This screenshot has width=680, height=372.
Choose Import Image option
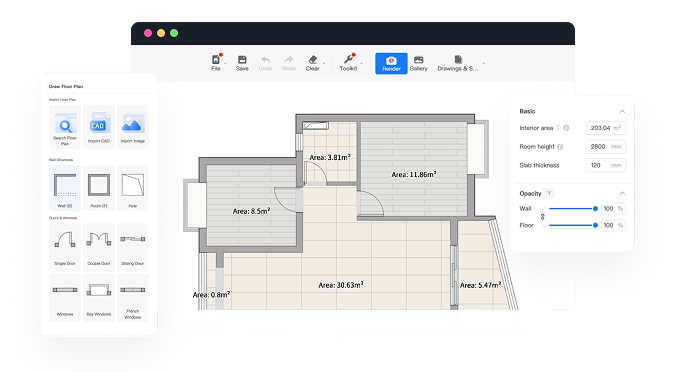pos(133,127)
